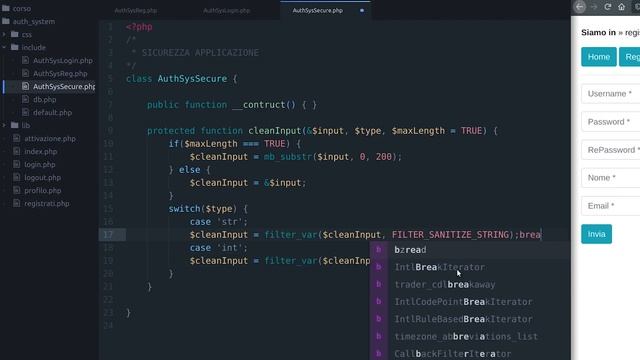The width and height of the screenshot is (640, 360).
Task: Open AuthSysLogin.php in the include folder
Action: coord(63,60)
